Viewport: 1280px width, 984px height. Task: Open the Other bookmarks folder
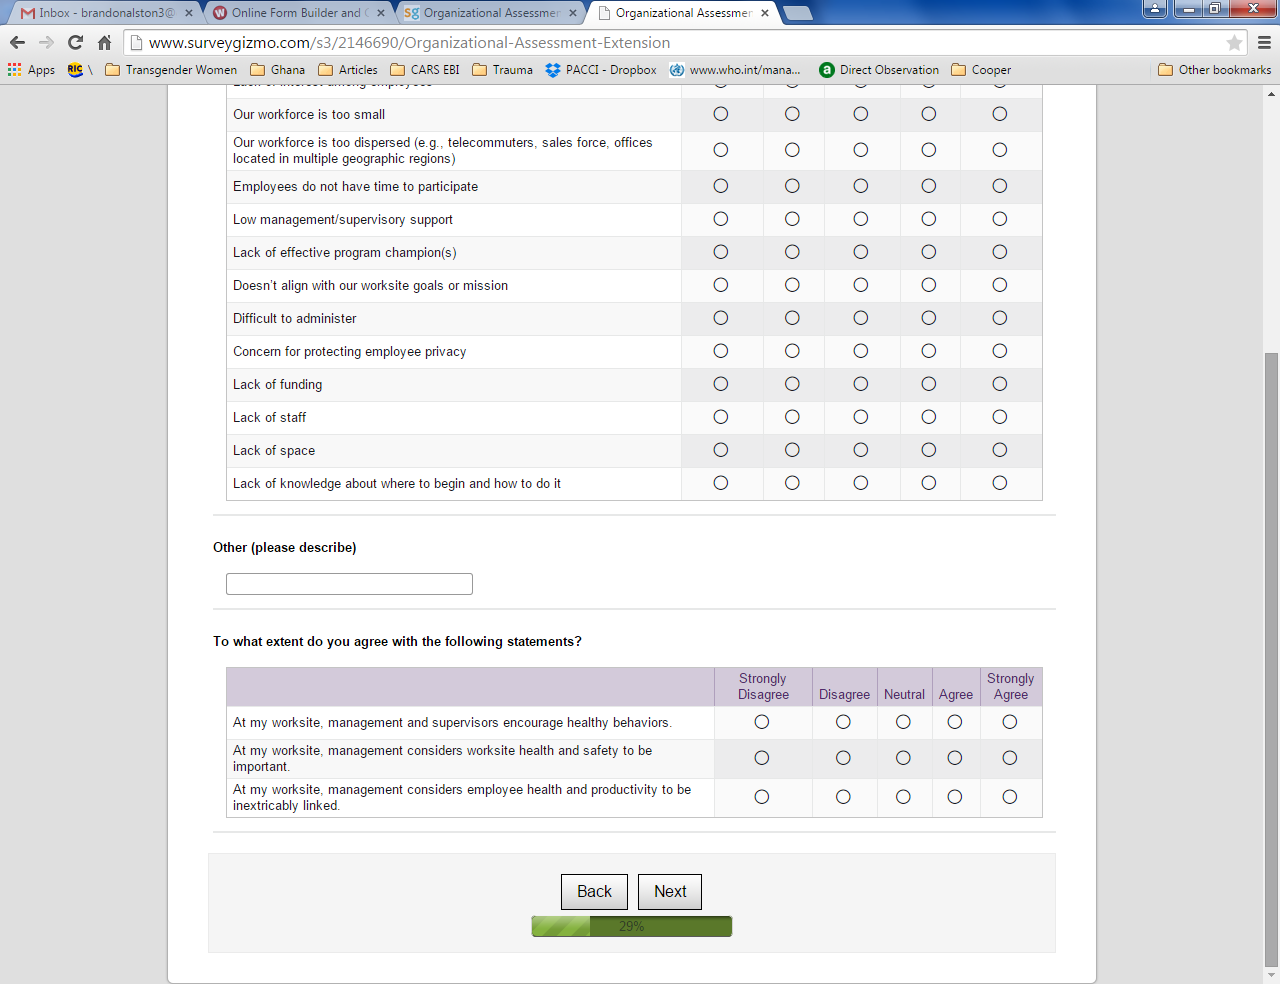[x=1215, y=70]
